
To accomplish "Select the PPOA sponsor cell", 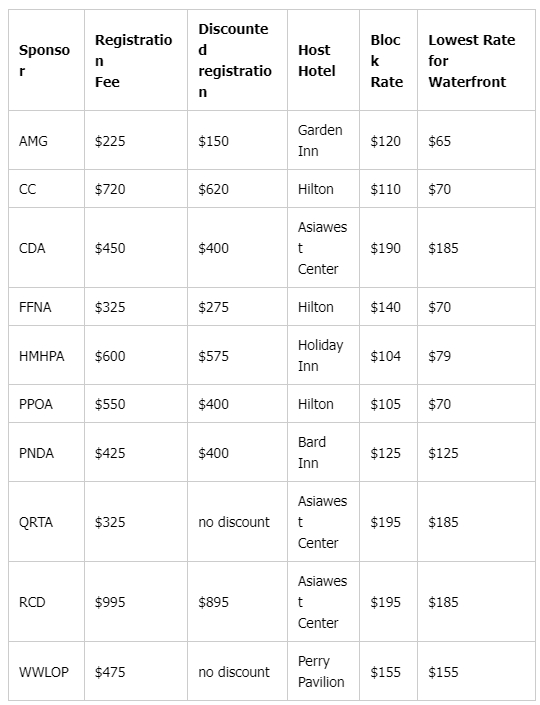I will (46, 404).
